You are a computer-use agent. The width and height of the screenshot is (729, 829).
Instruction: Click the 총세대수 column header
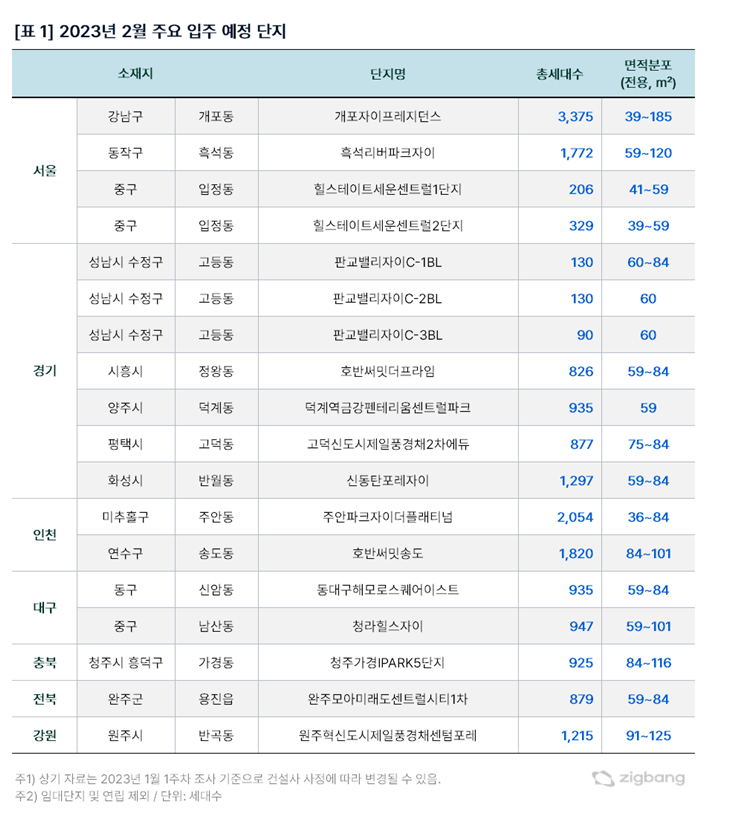coord(560,74)
